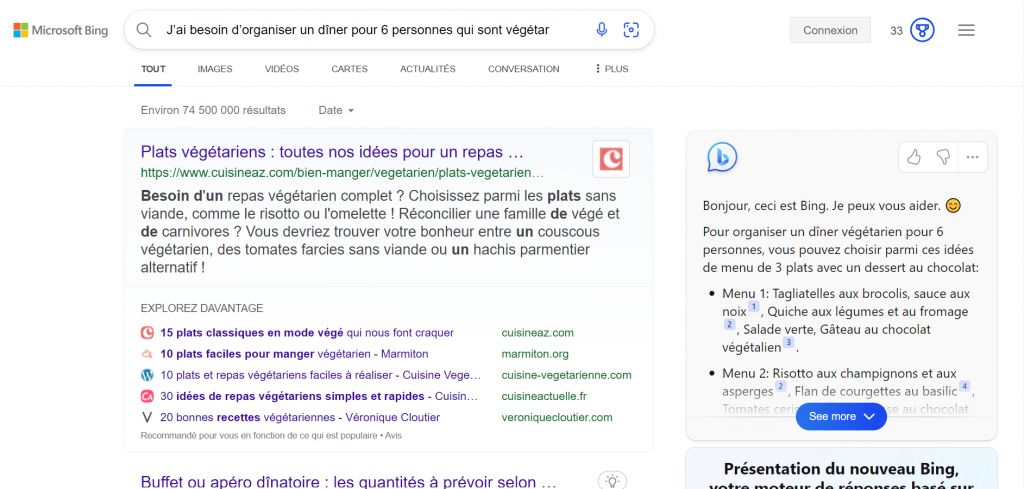Viewport: 1024px width, 489px height.
Task: Switch to the IMAGES tab
Action: (x=215, y=69)
